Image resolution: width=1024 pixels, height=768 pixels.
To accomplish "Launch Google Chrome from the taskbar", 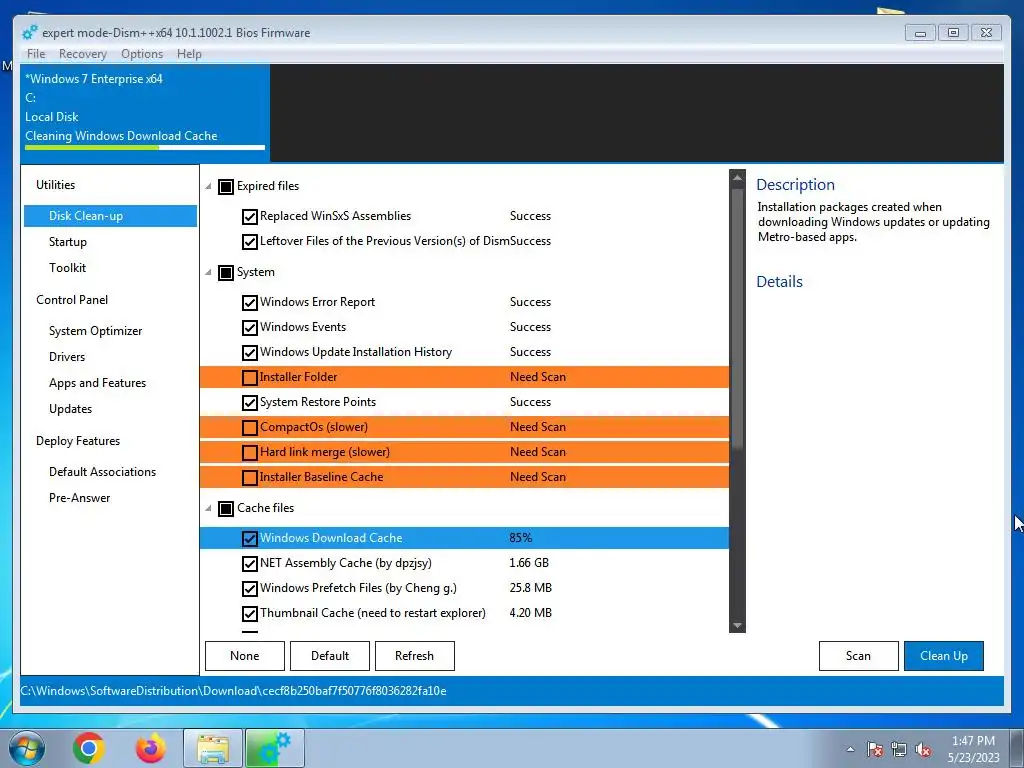I will [x=89, y=748].
